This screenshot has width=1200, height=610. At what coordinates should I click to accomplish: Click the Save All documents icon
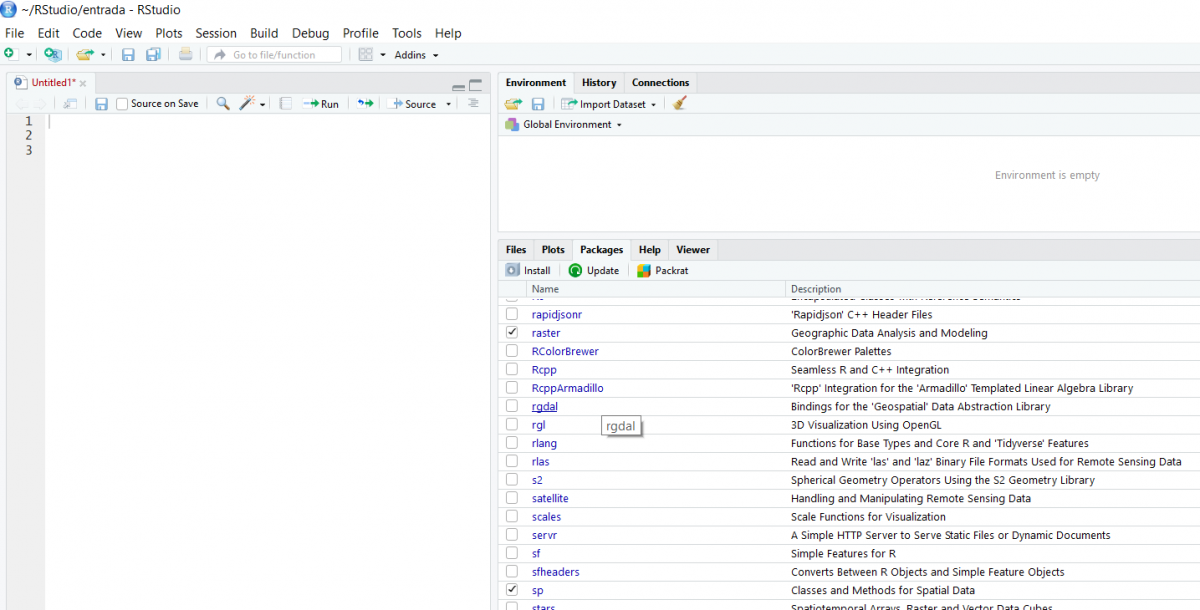pos(153,54)
